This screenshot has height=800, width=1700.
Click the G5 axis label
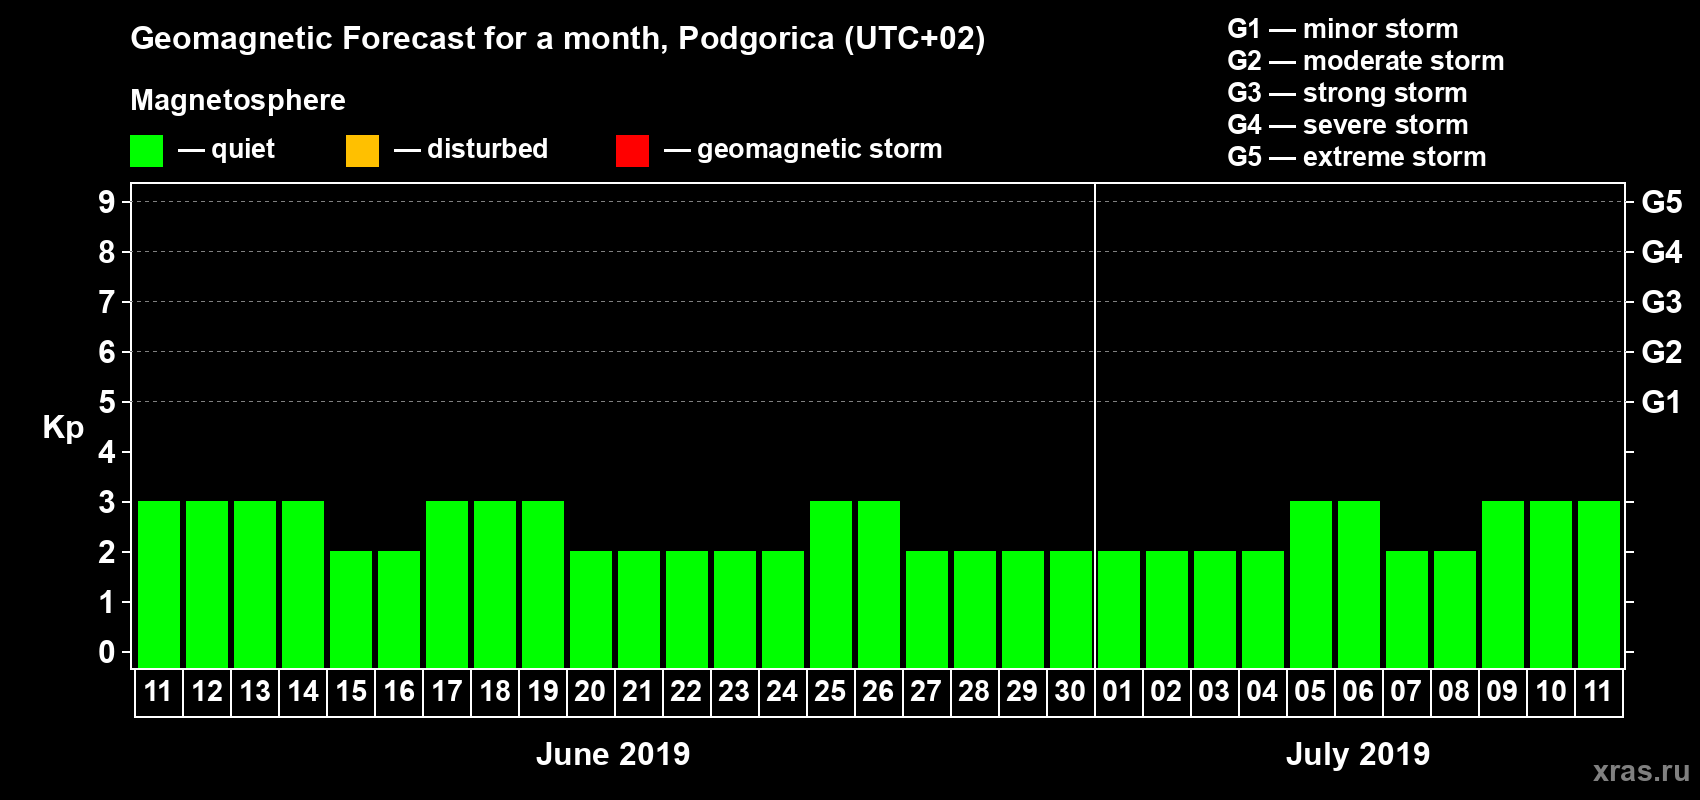[x=1662, y=202]
